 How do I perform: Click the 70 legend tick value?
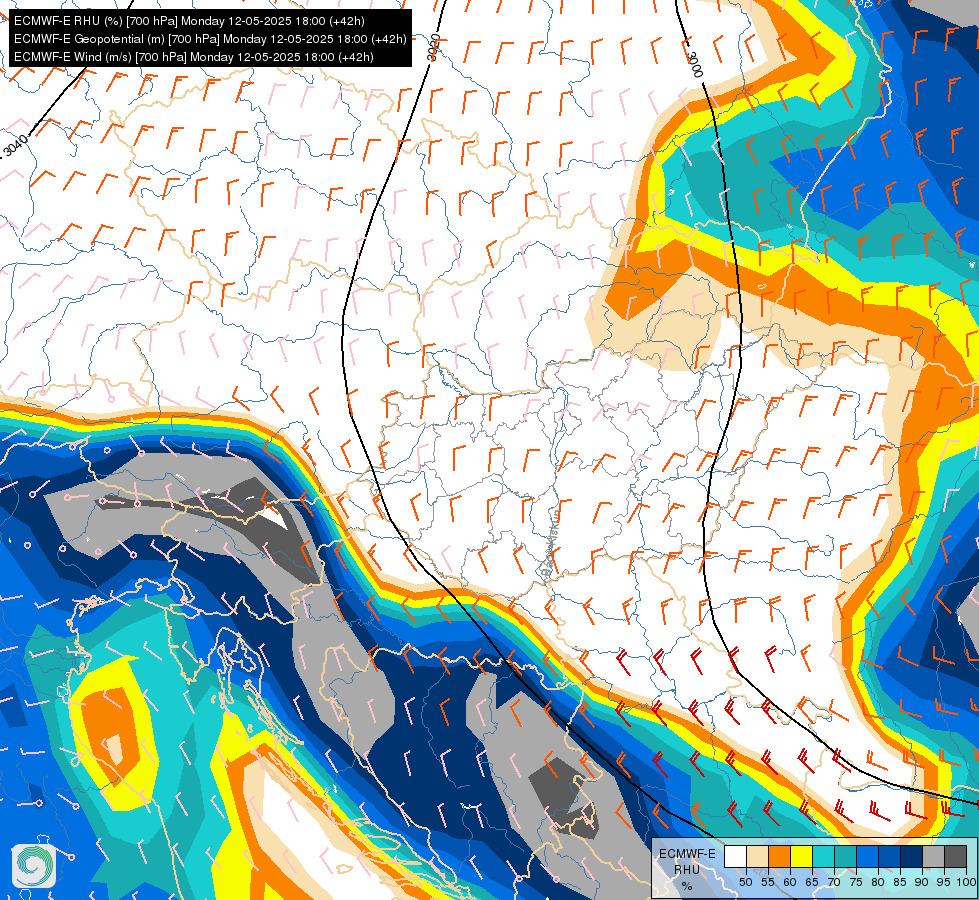(834, 882)
